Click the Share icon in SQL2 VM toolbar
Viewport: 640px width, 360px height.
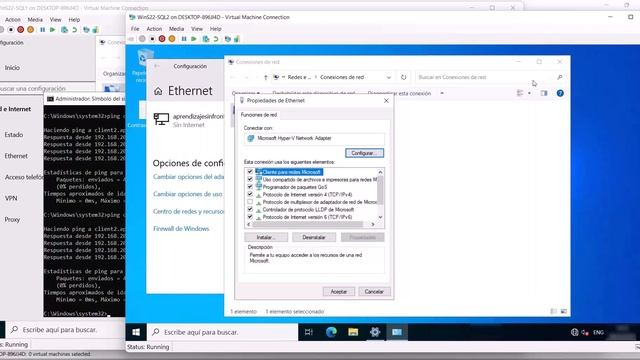[x=237, y=39]
